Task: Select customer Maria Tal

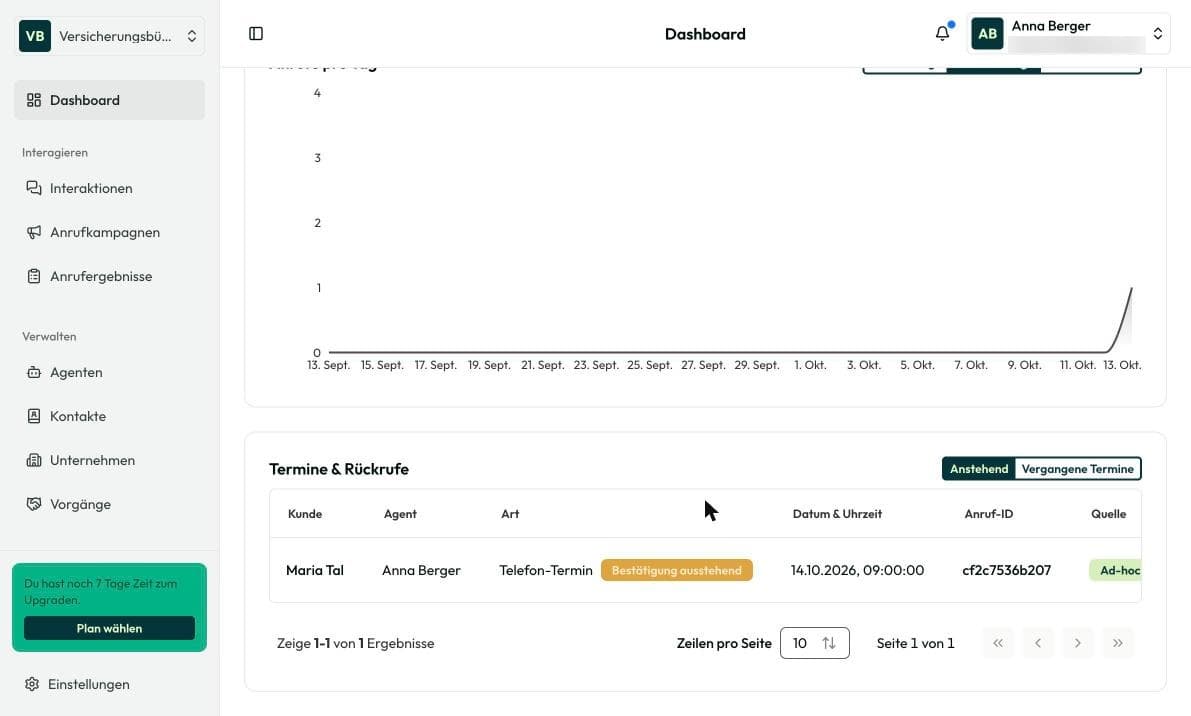Action: point(314,570)
